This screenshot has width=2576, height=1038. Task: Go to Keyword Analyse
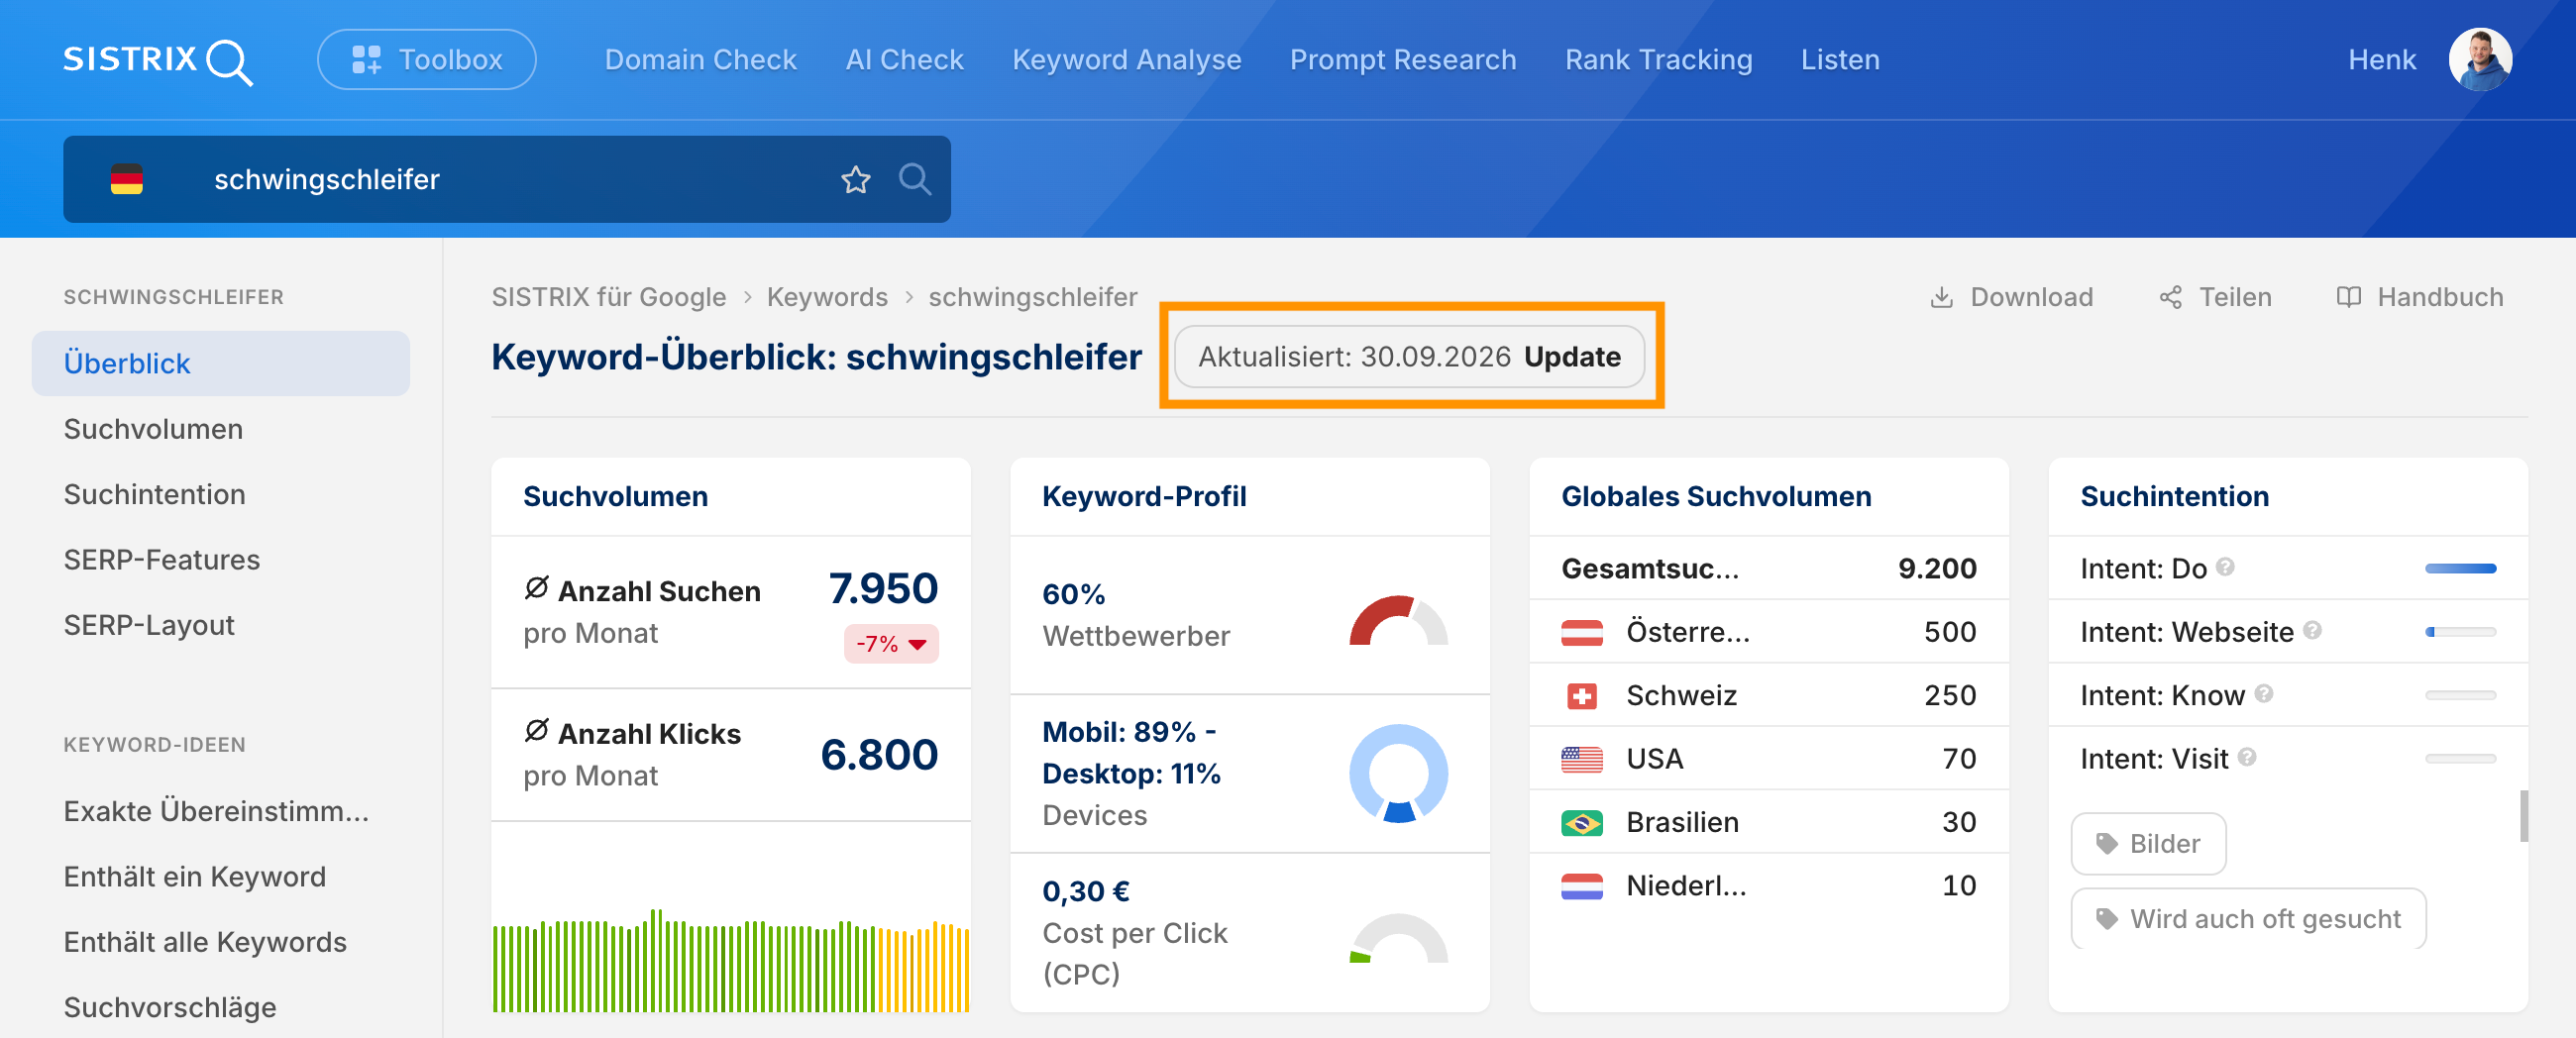click(1126, 60)
